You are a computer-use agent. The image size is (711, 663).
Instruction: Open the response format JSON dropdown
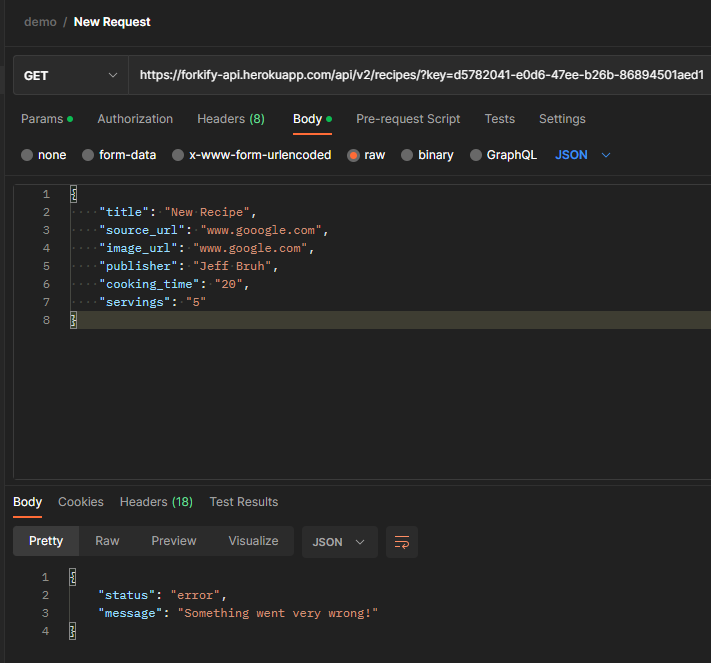pos(339,542)
